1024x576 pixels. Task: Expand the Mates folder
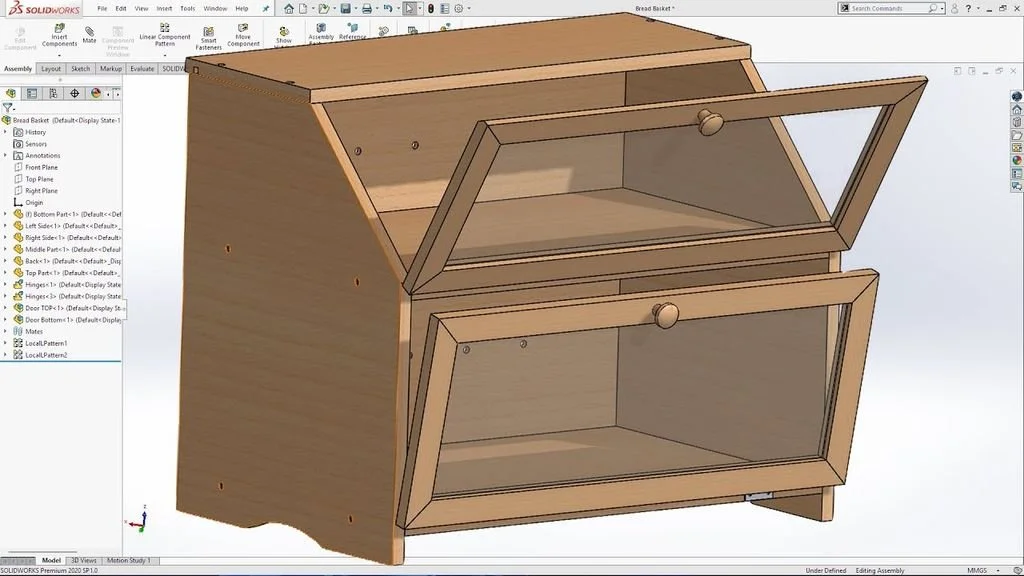pyautogui.click(x=5, y=331)
